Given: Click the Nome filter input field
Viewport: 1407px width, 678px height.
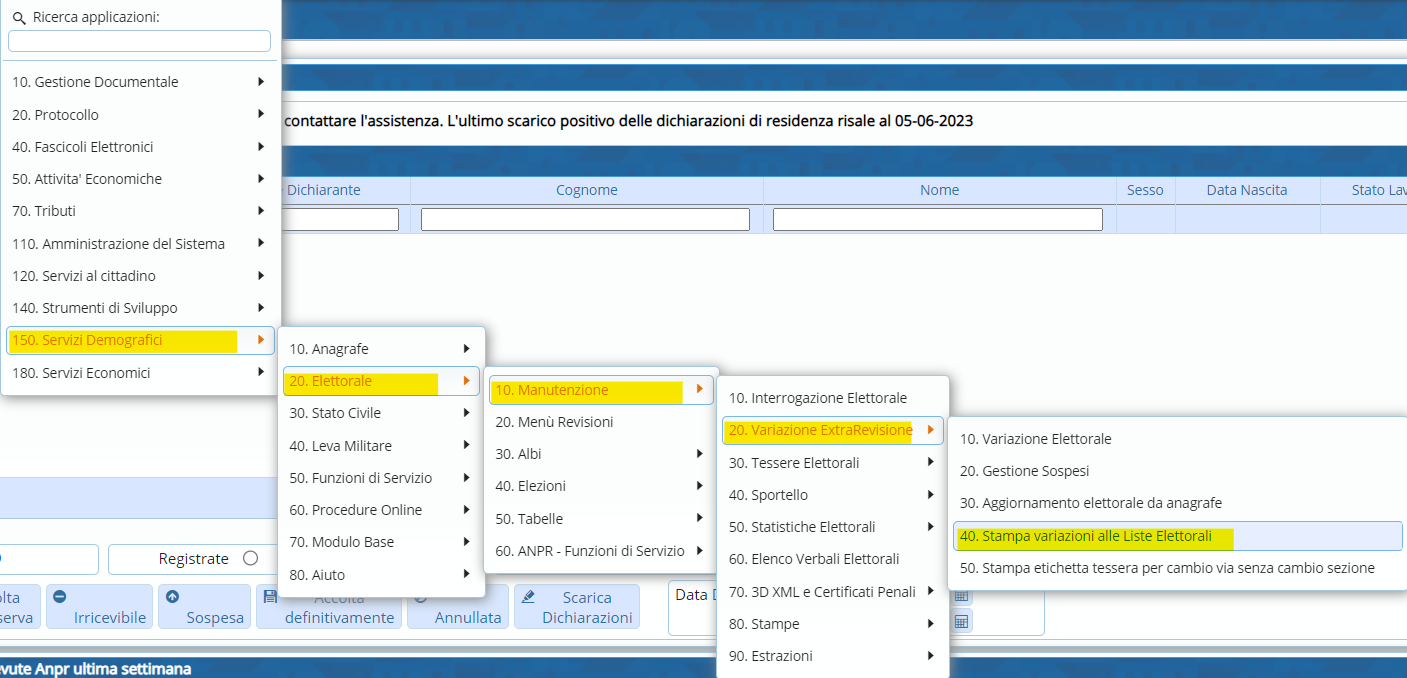Looking at the screenshot, I should pos(937,219).
